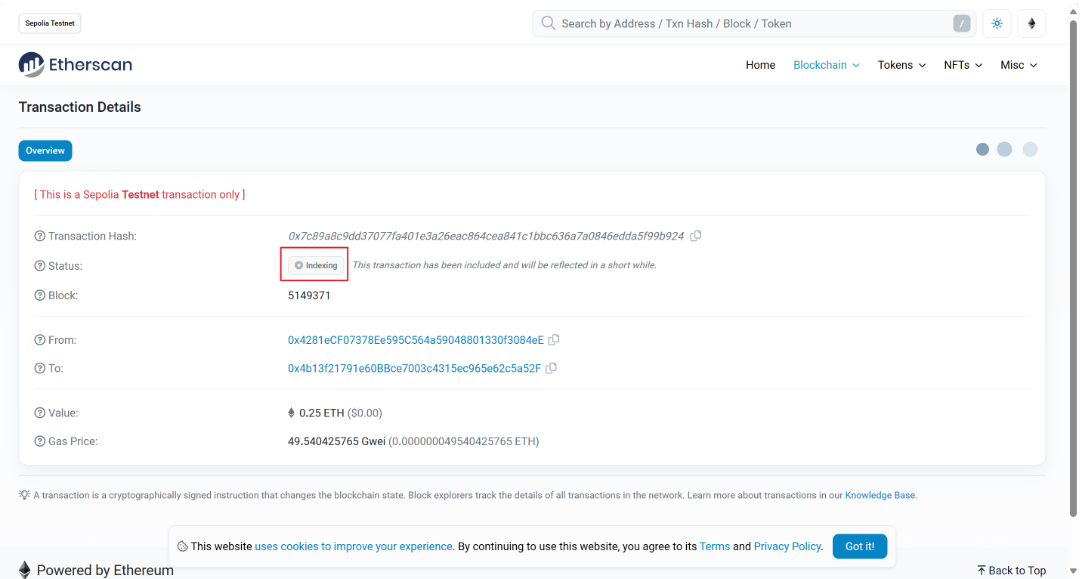Copy the transaction hash to clipboard
1081x579 pixels.
[696, 236]
